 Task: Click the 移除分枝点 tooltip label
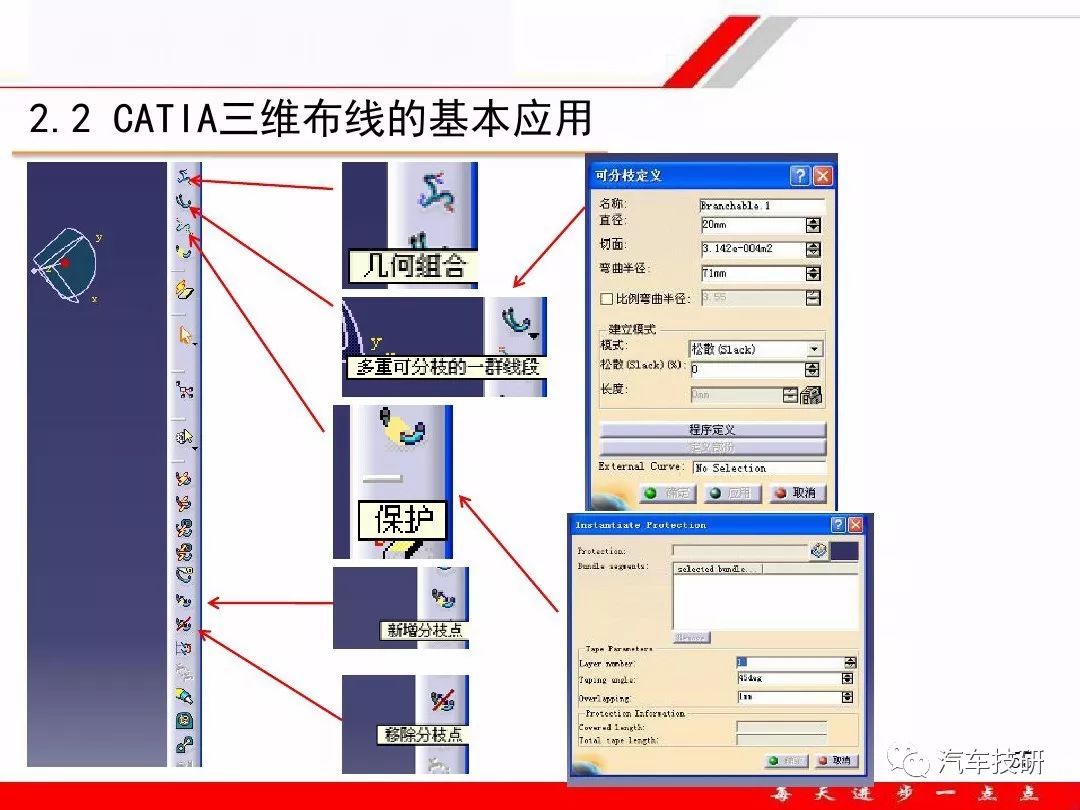click(422, 734)
